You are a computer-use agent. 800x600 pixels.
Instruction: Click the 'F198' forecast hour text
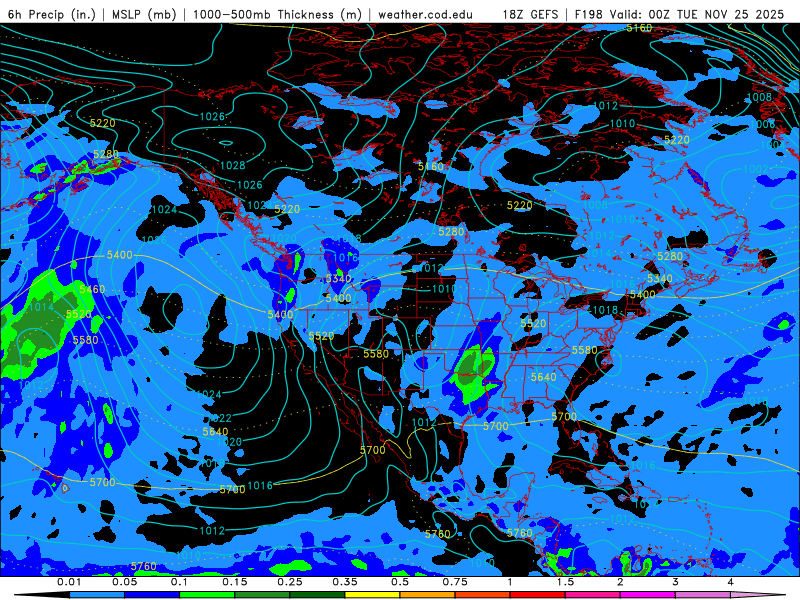[x=588, y=14]
